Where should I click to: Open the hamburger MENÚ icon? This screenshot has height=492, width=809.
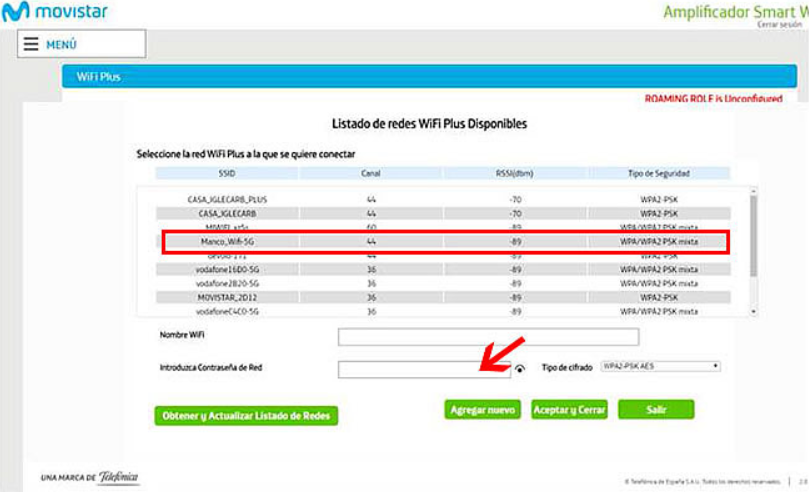(31, 44)
